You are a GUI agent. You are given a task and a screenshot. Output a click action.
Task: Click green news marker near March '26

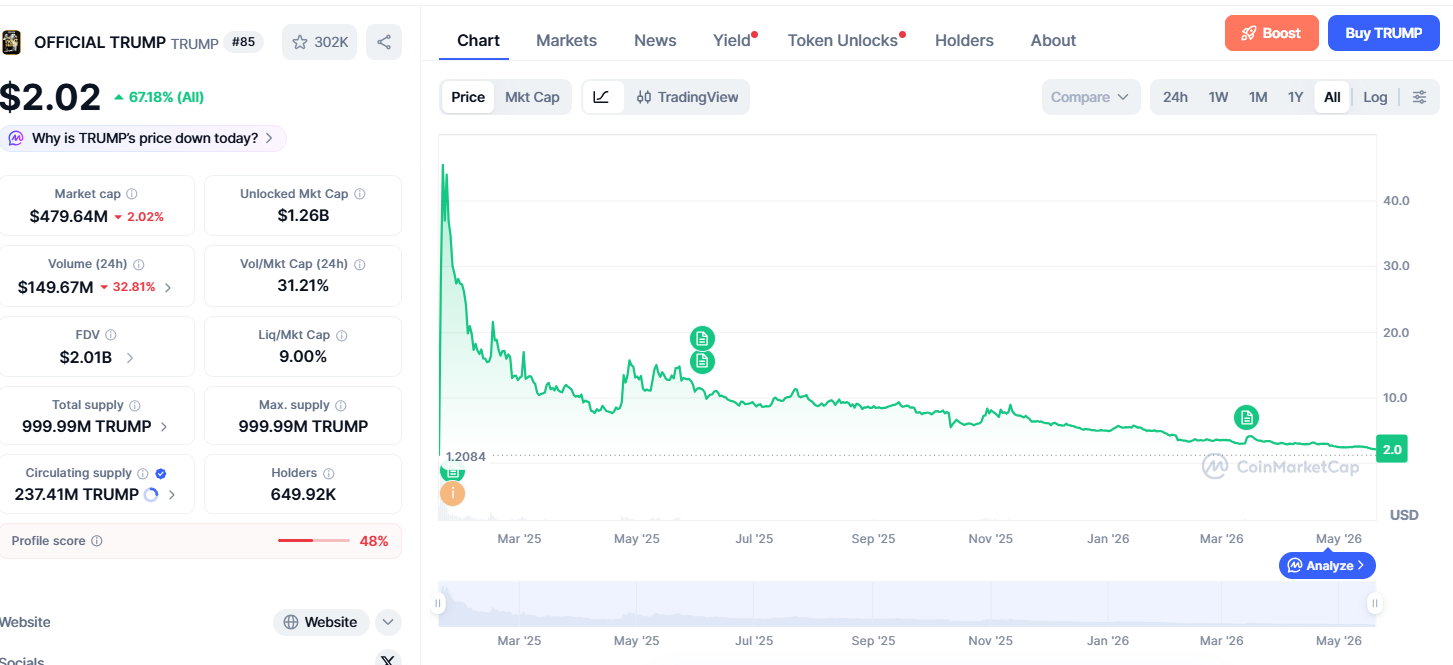(x=1245, y=417)
